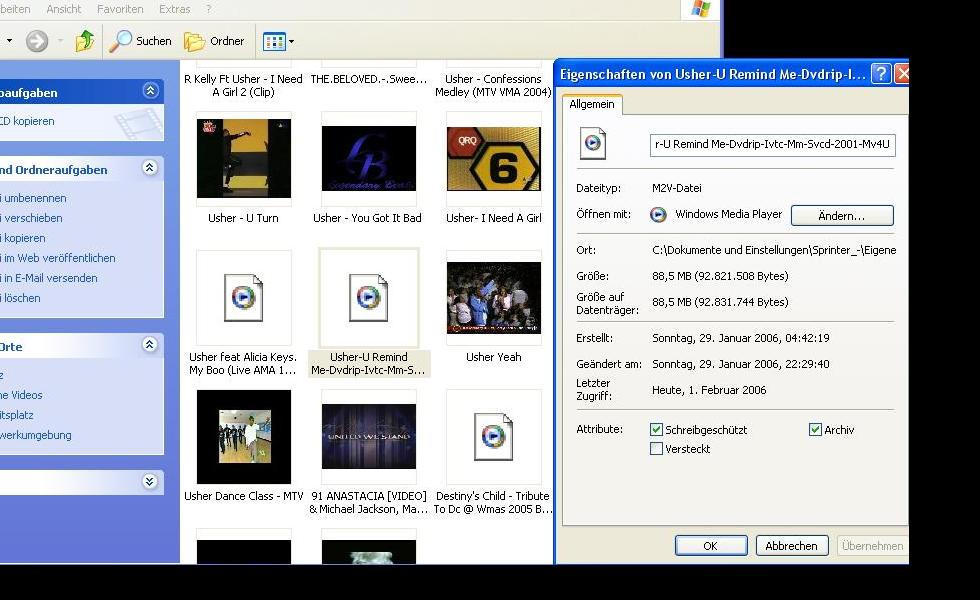
Task: Click M2V-Datei file type text
Action: click(x=677, y=188)
